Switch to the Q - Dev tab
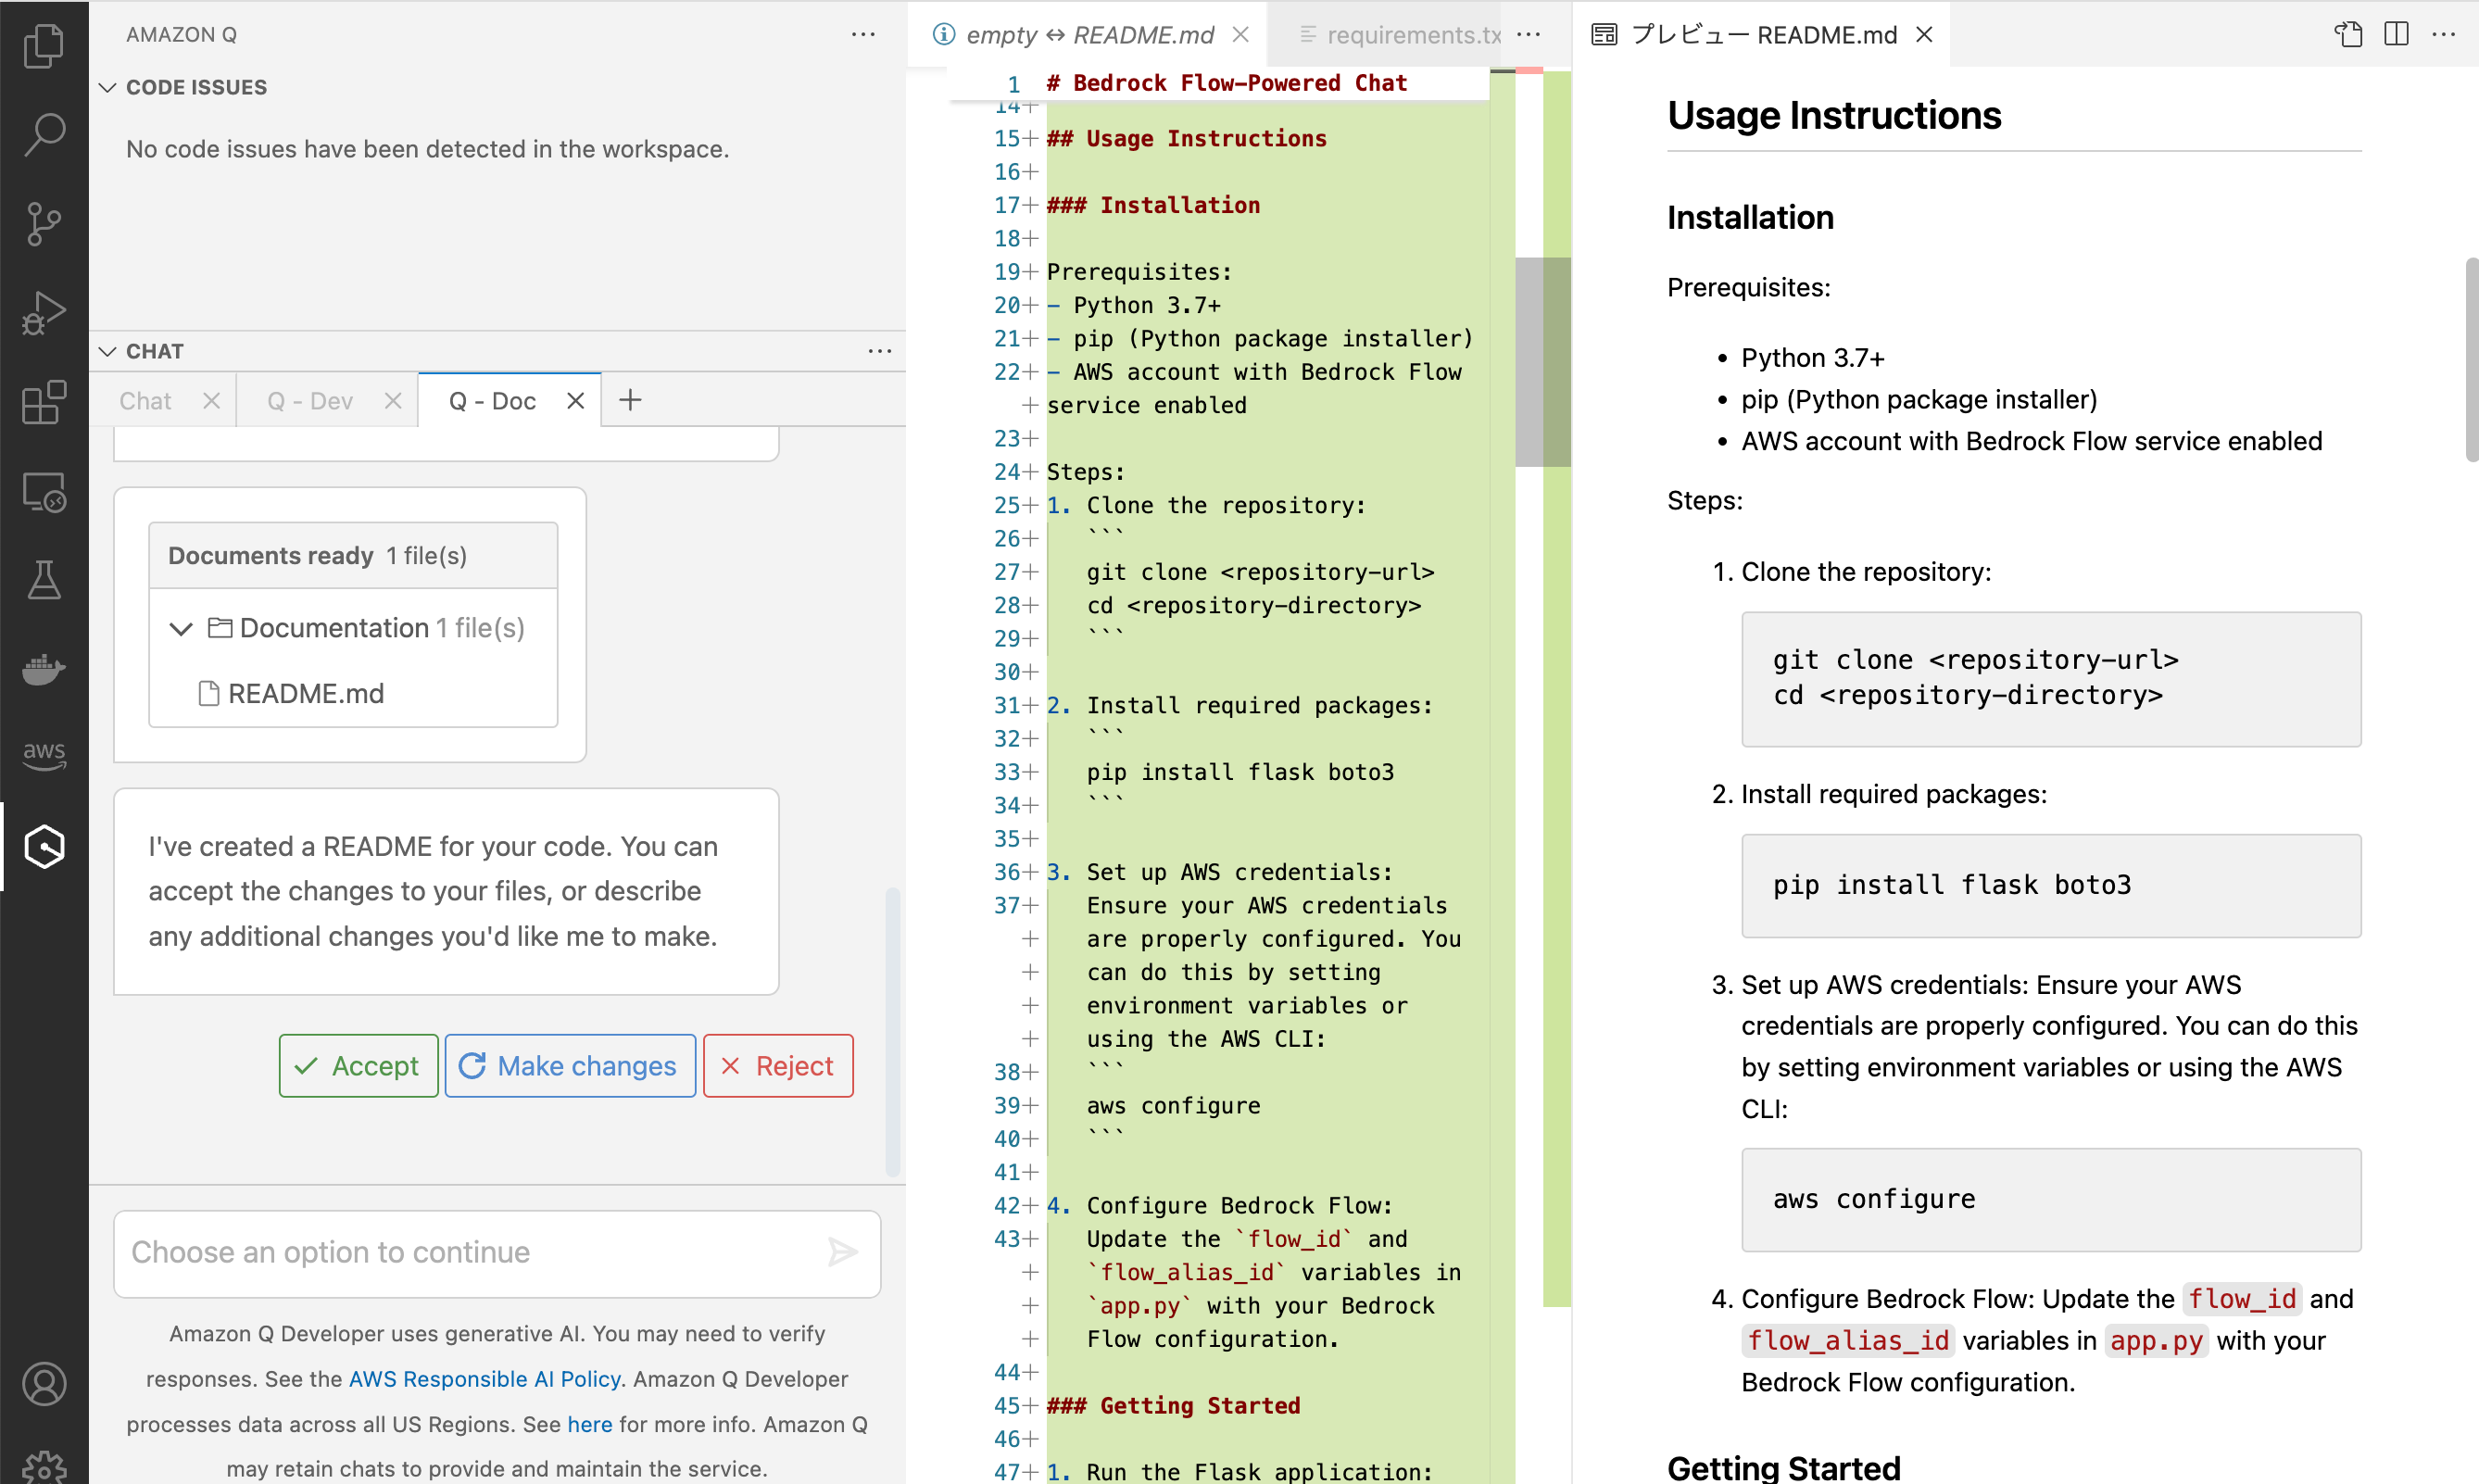 click(310, 400)
